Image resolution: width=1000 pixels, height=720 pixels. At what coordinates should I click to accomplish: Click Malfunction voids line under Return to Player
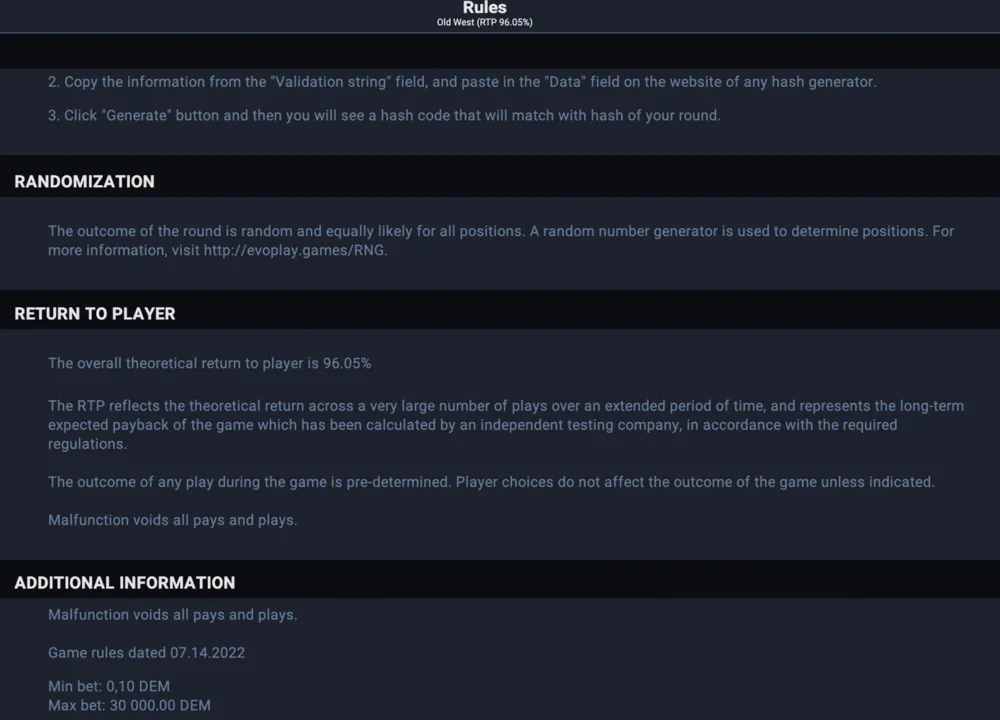point(173,520)
